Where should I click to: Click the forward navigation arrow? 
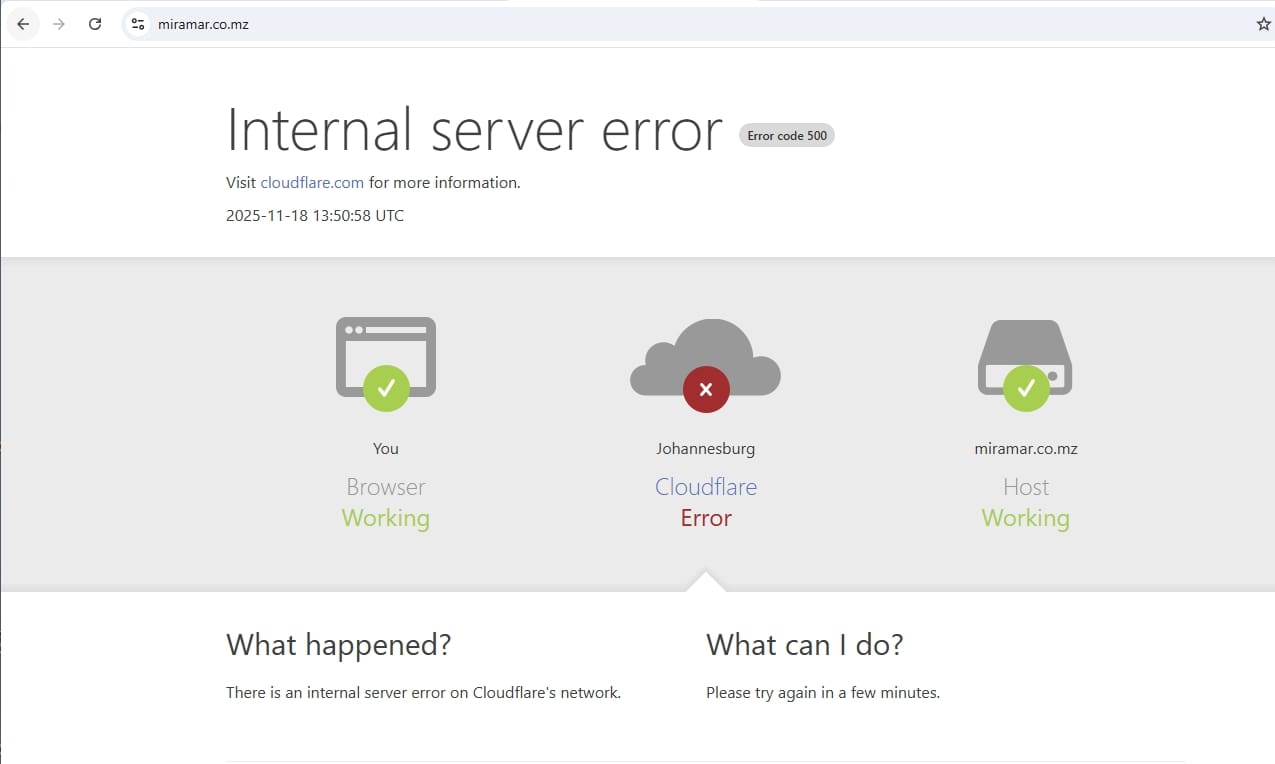pos(59,24)
